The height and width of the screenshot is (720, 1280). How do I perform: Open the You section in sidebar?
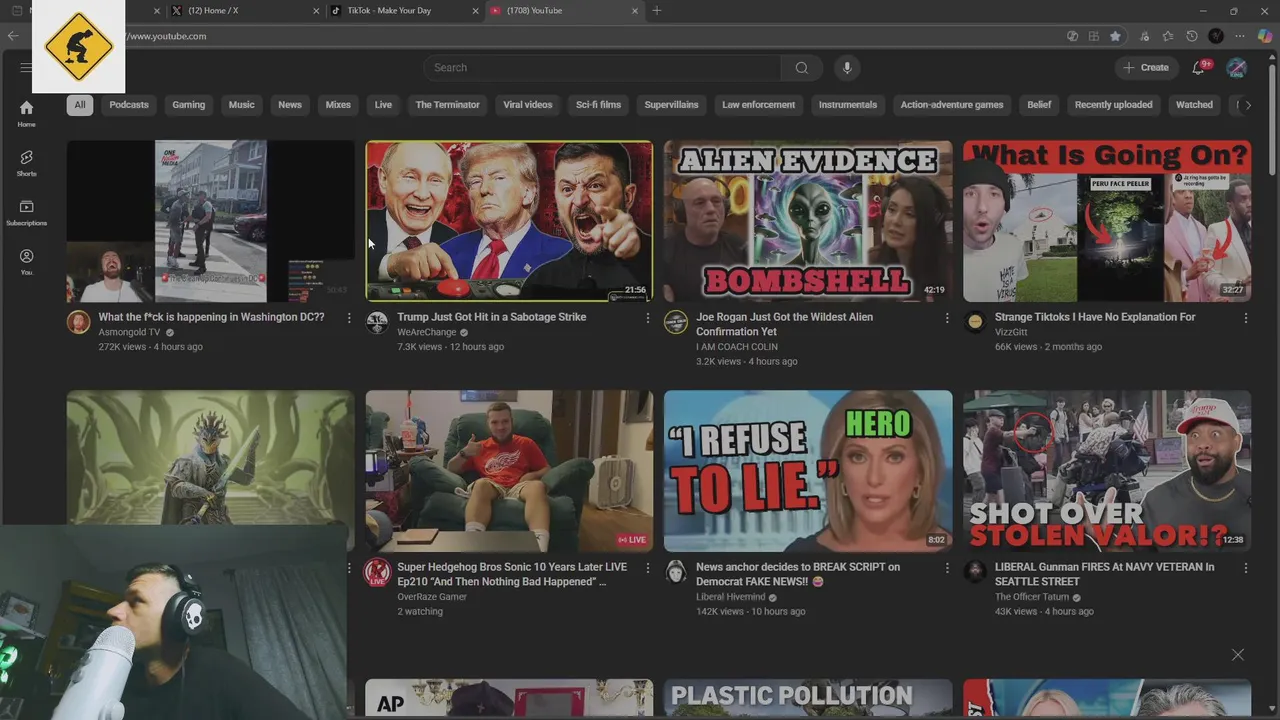pos(26,262)
